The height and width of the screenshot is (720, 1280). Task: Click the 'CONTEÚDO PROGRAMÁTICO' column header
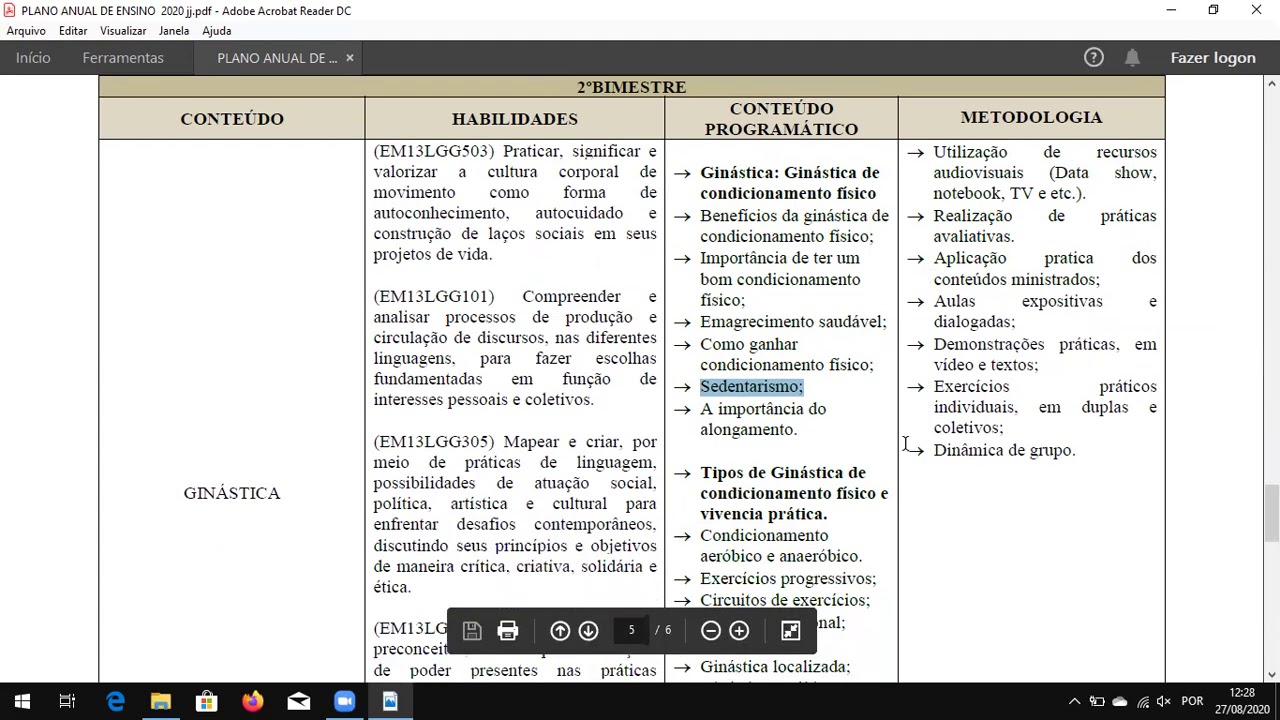tap(781, 119)
